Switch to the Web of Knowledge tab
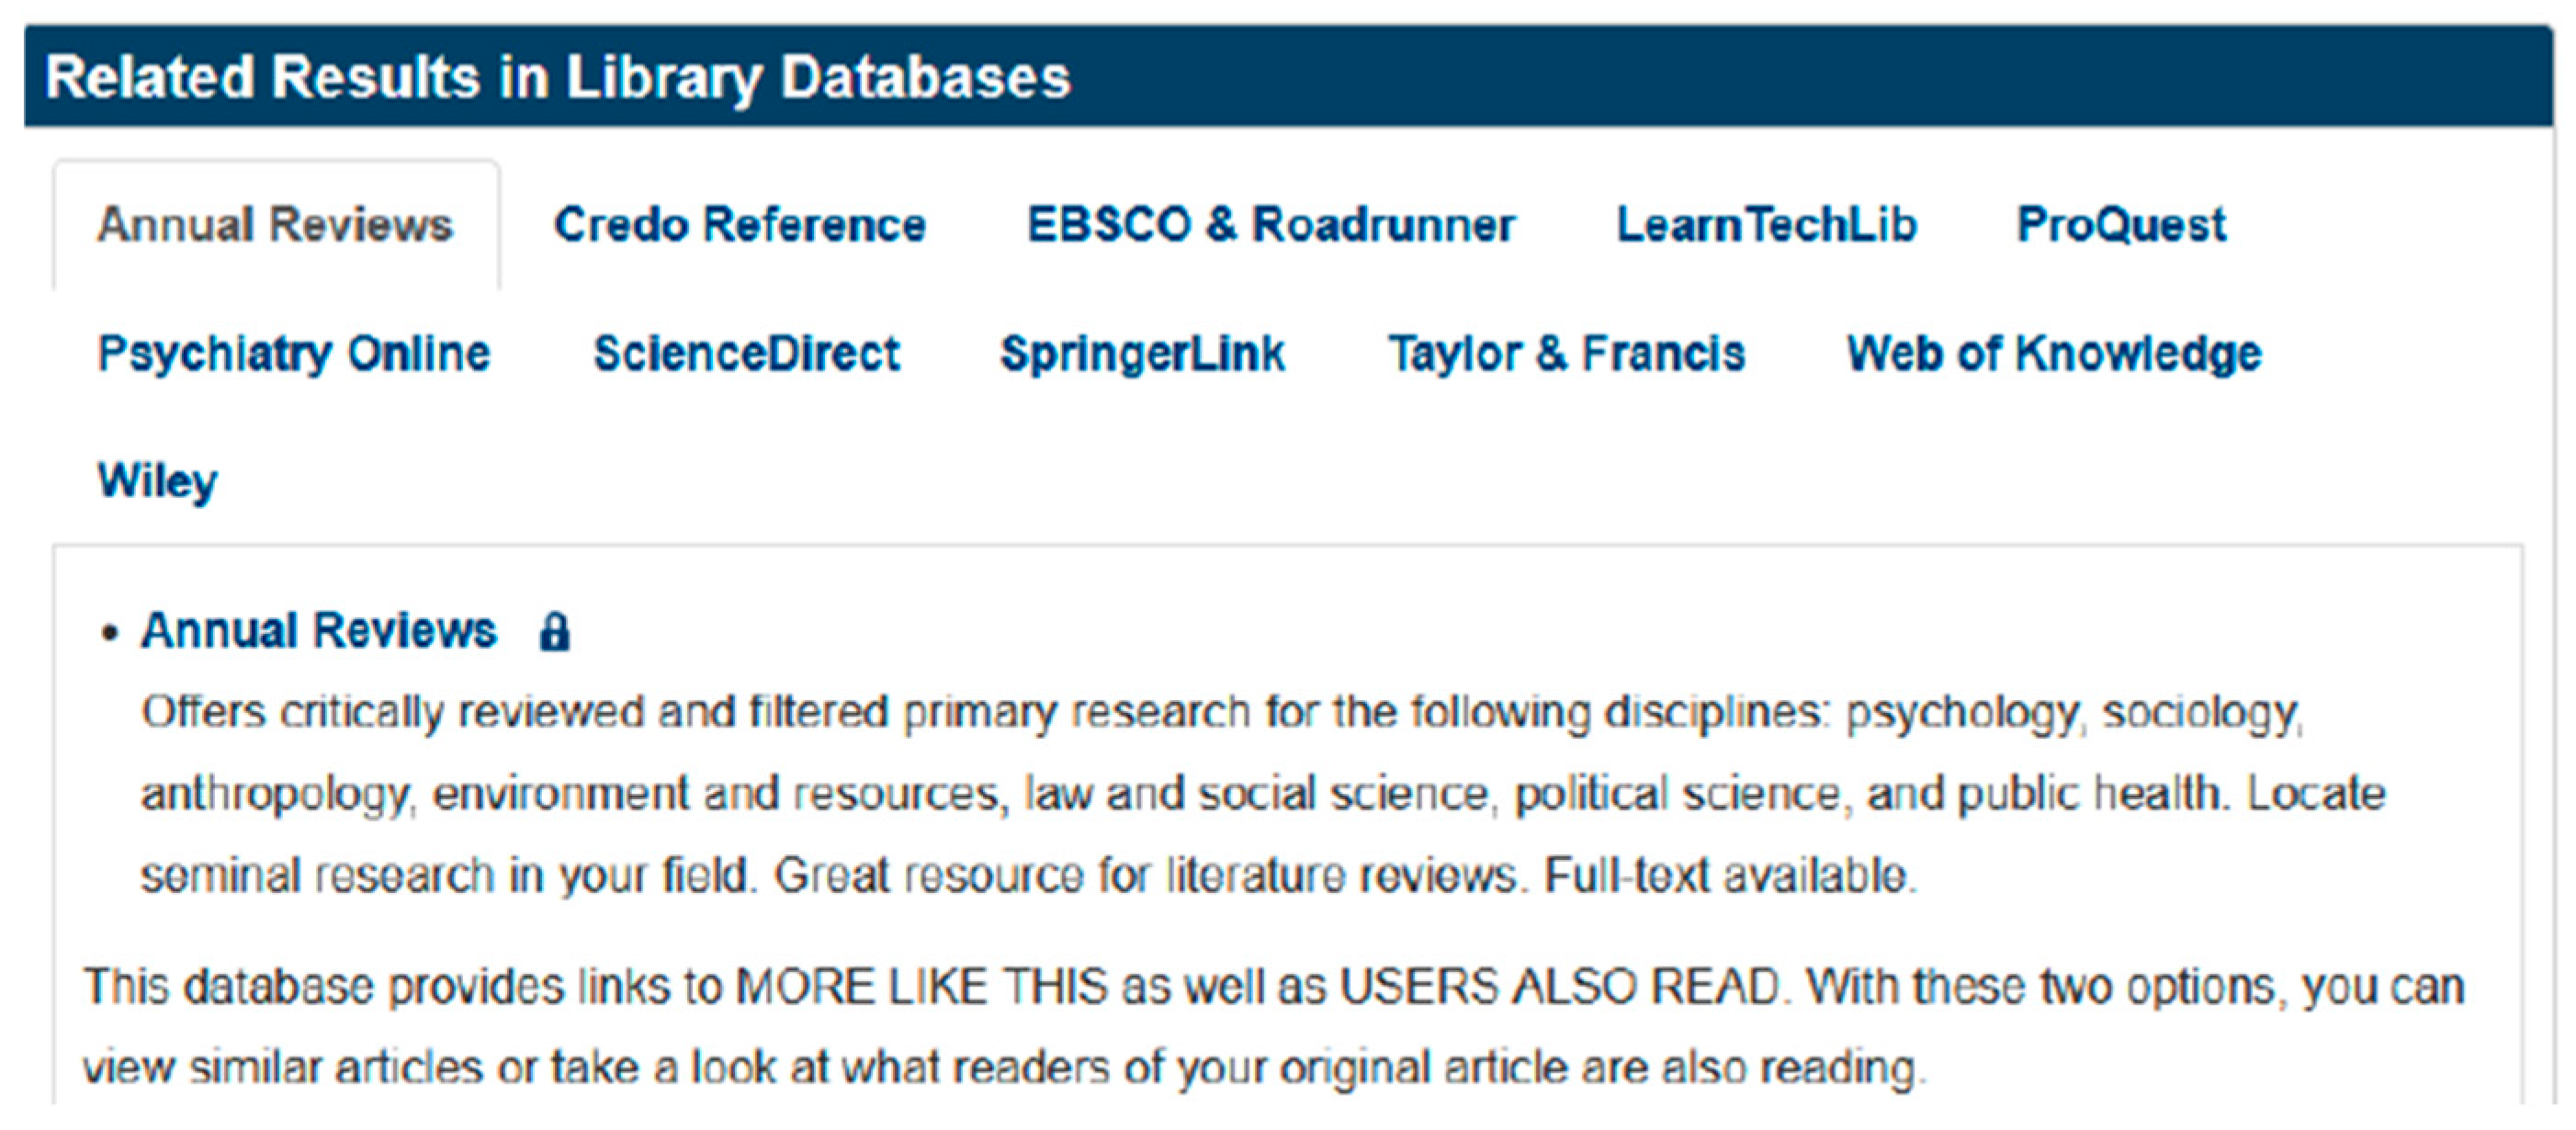This screenshot has height=1130, width=2576. click(x=2053, y=354)
